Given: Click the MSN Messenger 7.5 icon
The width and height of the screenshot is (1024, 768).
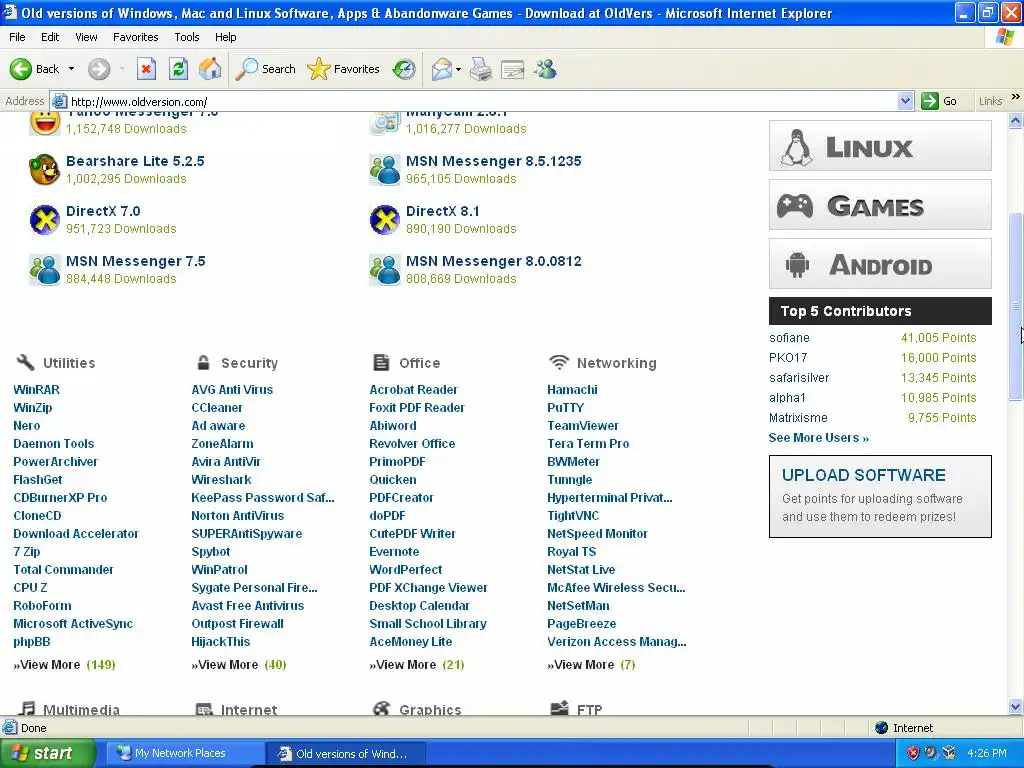Looking at the screenshot, I should pos(44,270).
